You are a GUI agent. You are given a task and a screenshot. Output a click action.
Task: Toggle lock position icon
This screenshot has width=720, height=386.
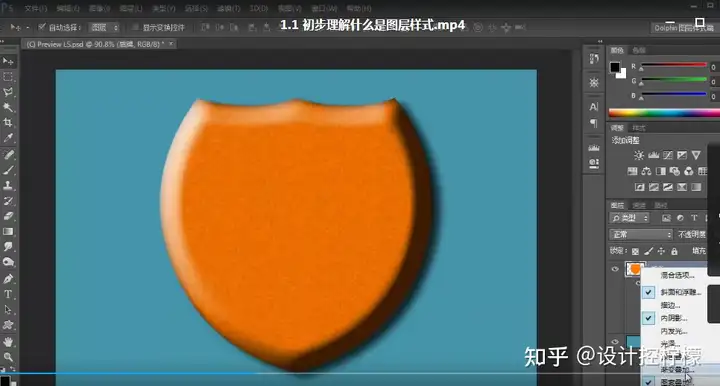point(661,251)
